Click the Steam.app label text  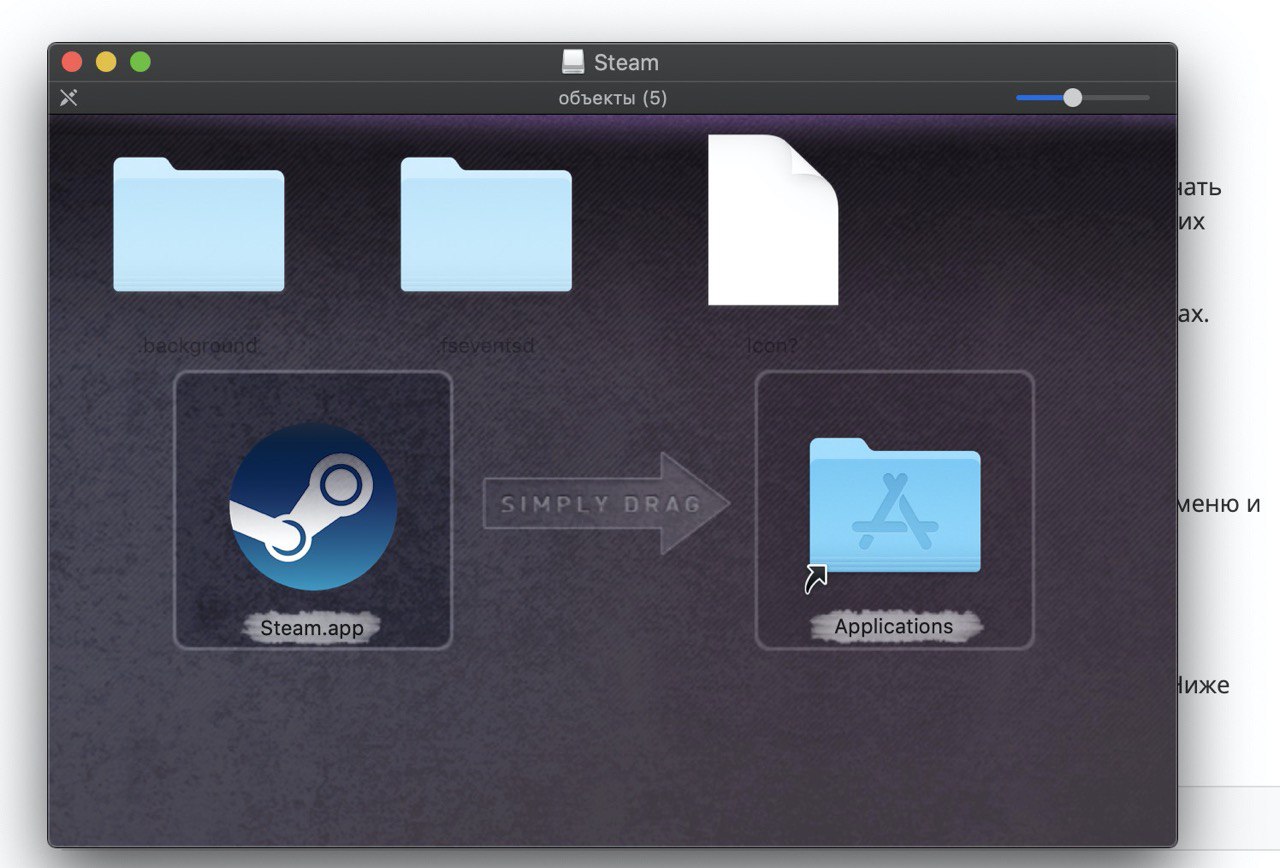tap(313, 628)
